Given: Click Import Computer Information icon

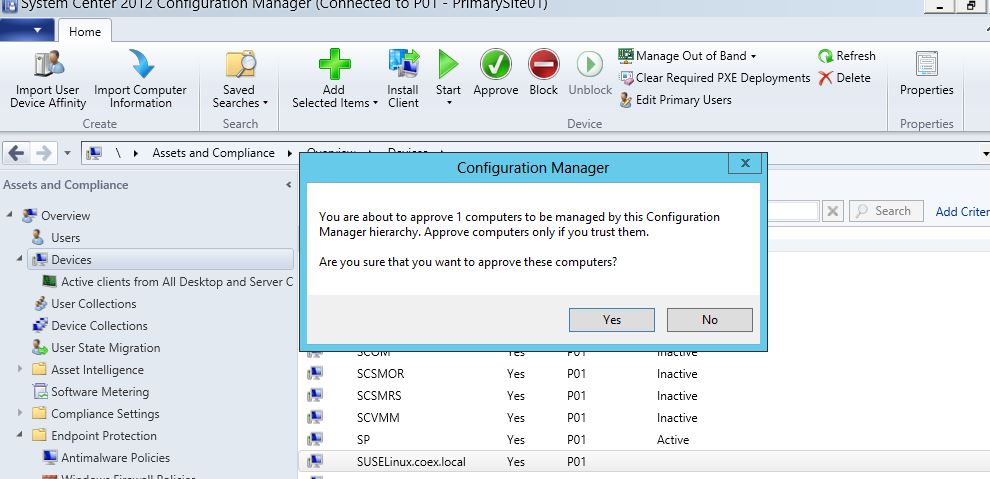Looking at the screenshot, I should (141, 65).
